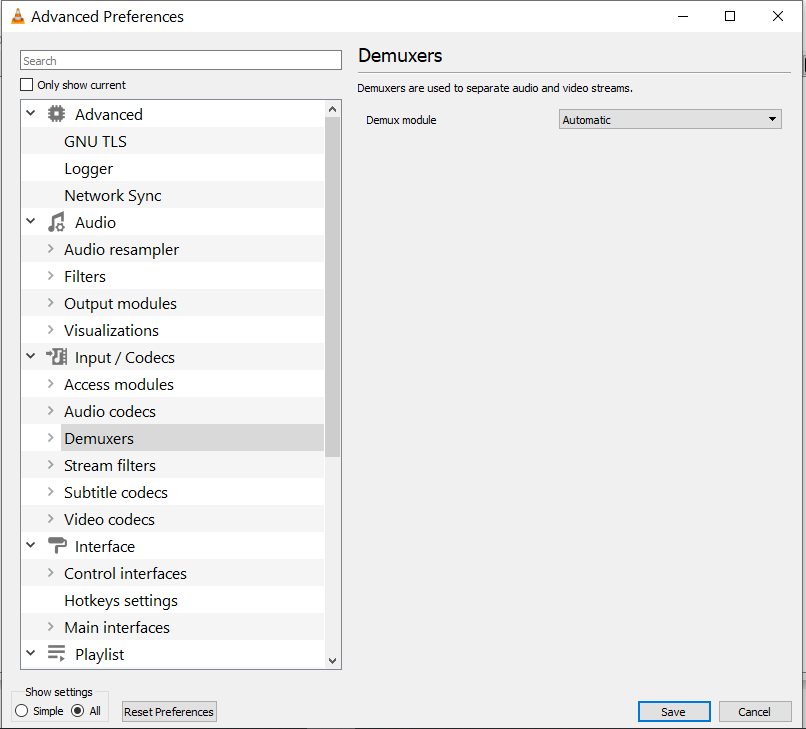Select the Playlist category label
This screenshot has height=729, width=806.
click(x=99, y=654)
